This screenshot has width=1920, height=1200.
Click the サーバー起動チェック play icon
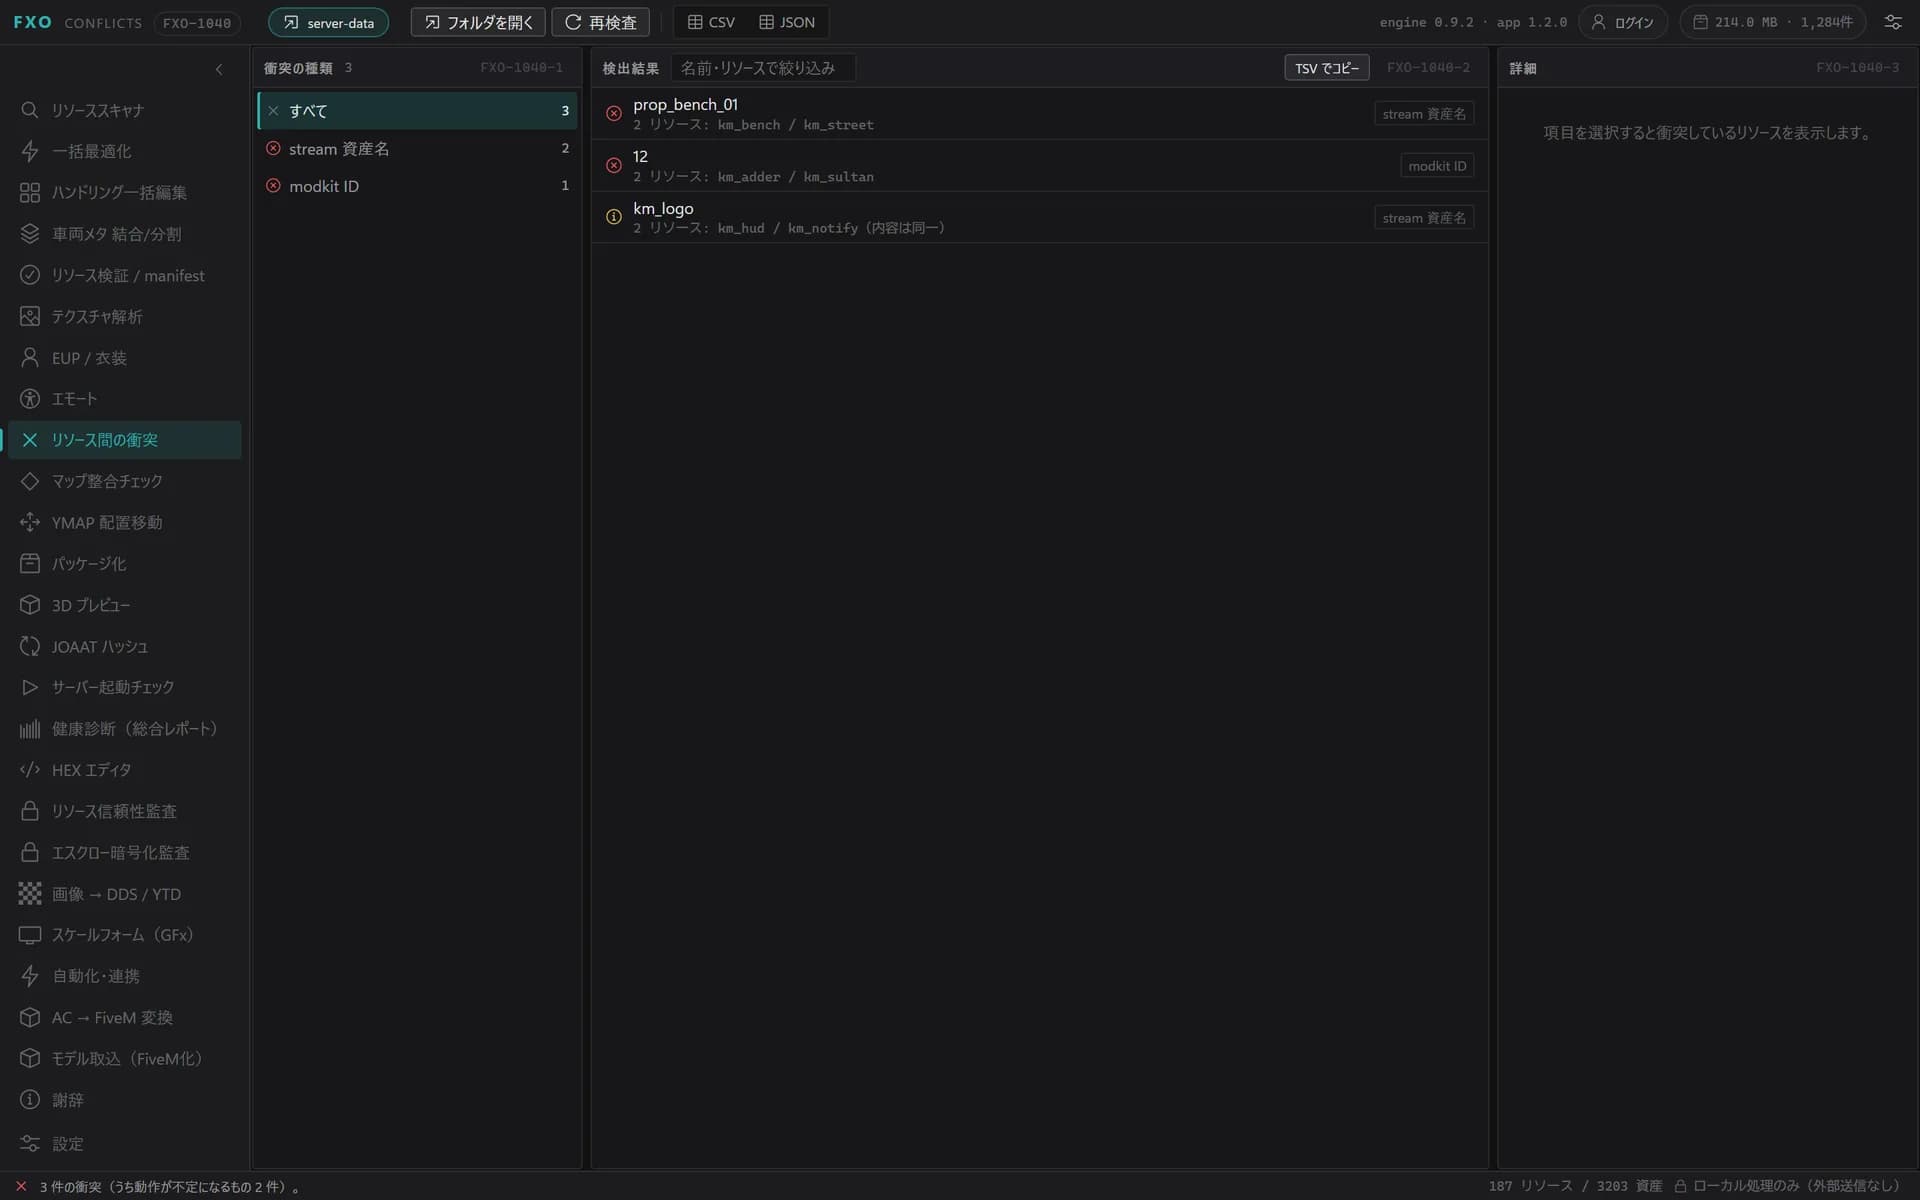30,687
